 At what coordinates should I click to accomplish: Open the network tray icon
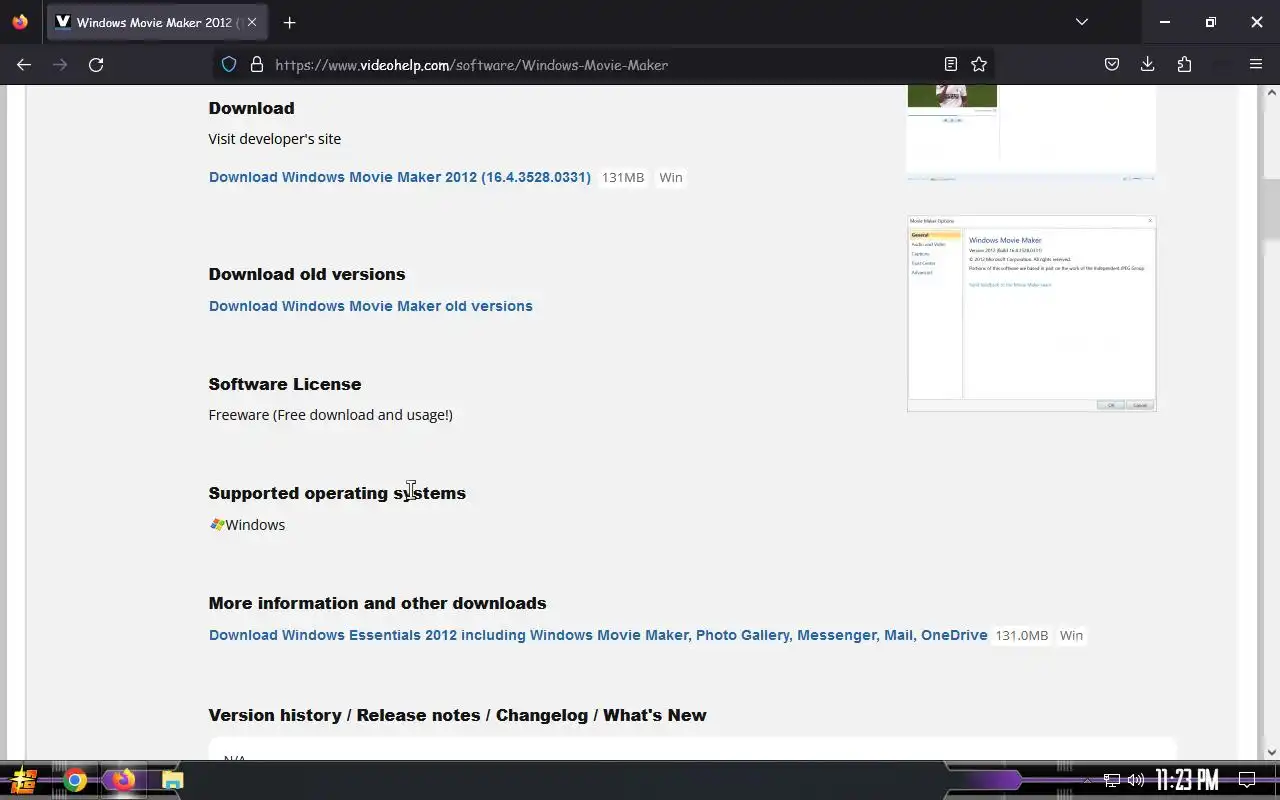click(x=1112, y=780)
